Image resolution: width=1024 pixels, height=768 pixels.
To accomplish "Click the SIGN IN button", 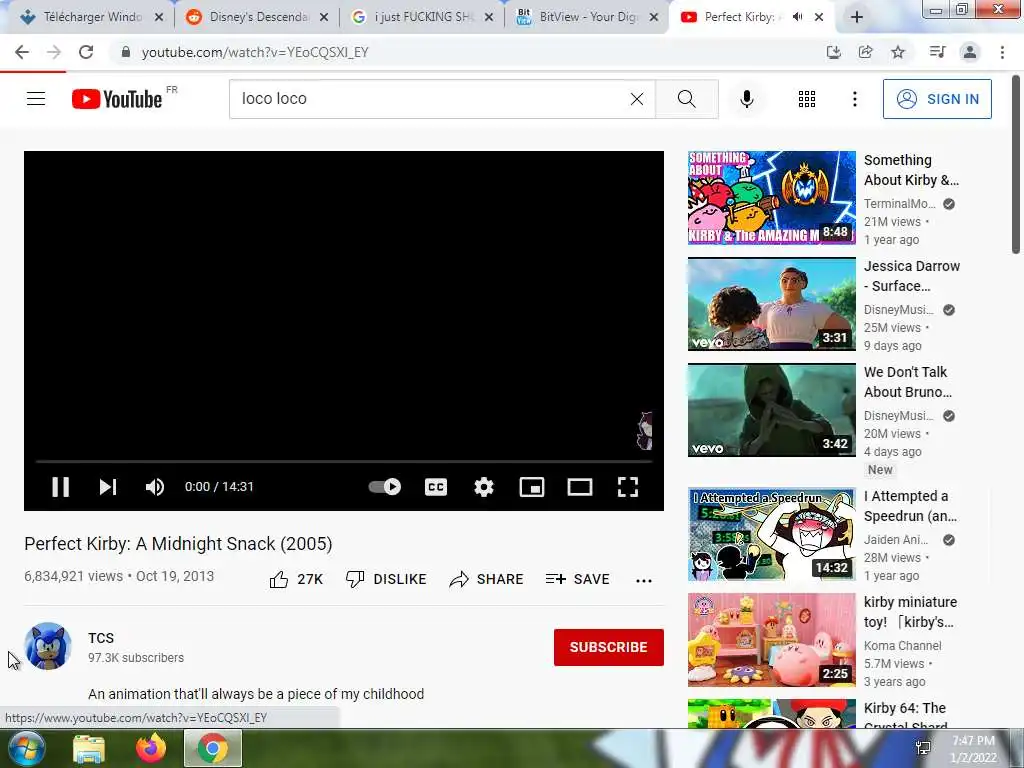I will pyautogui.click(x=937, y=99).
